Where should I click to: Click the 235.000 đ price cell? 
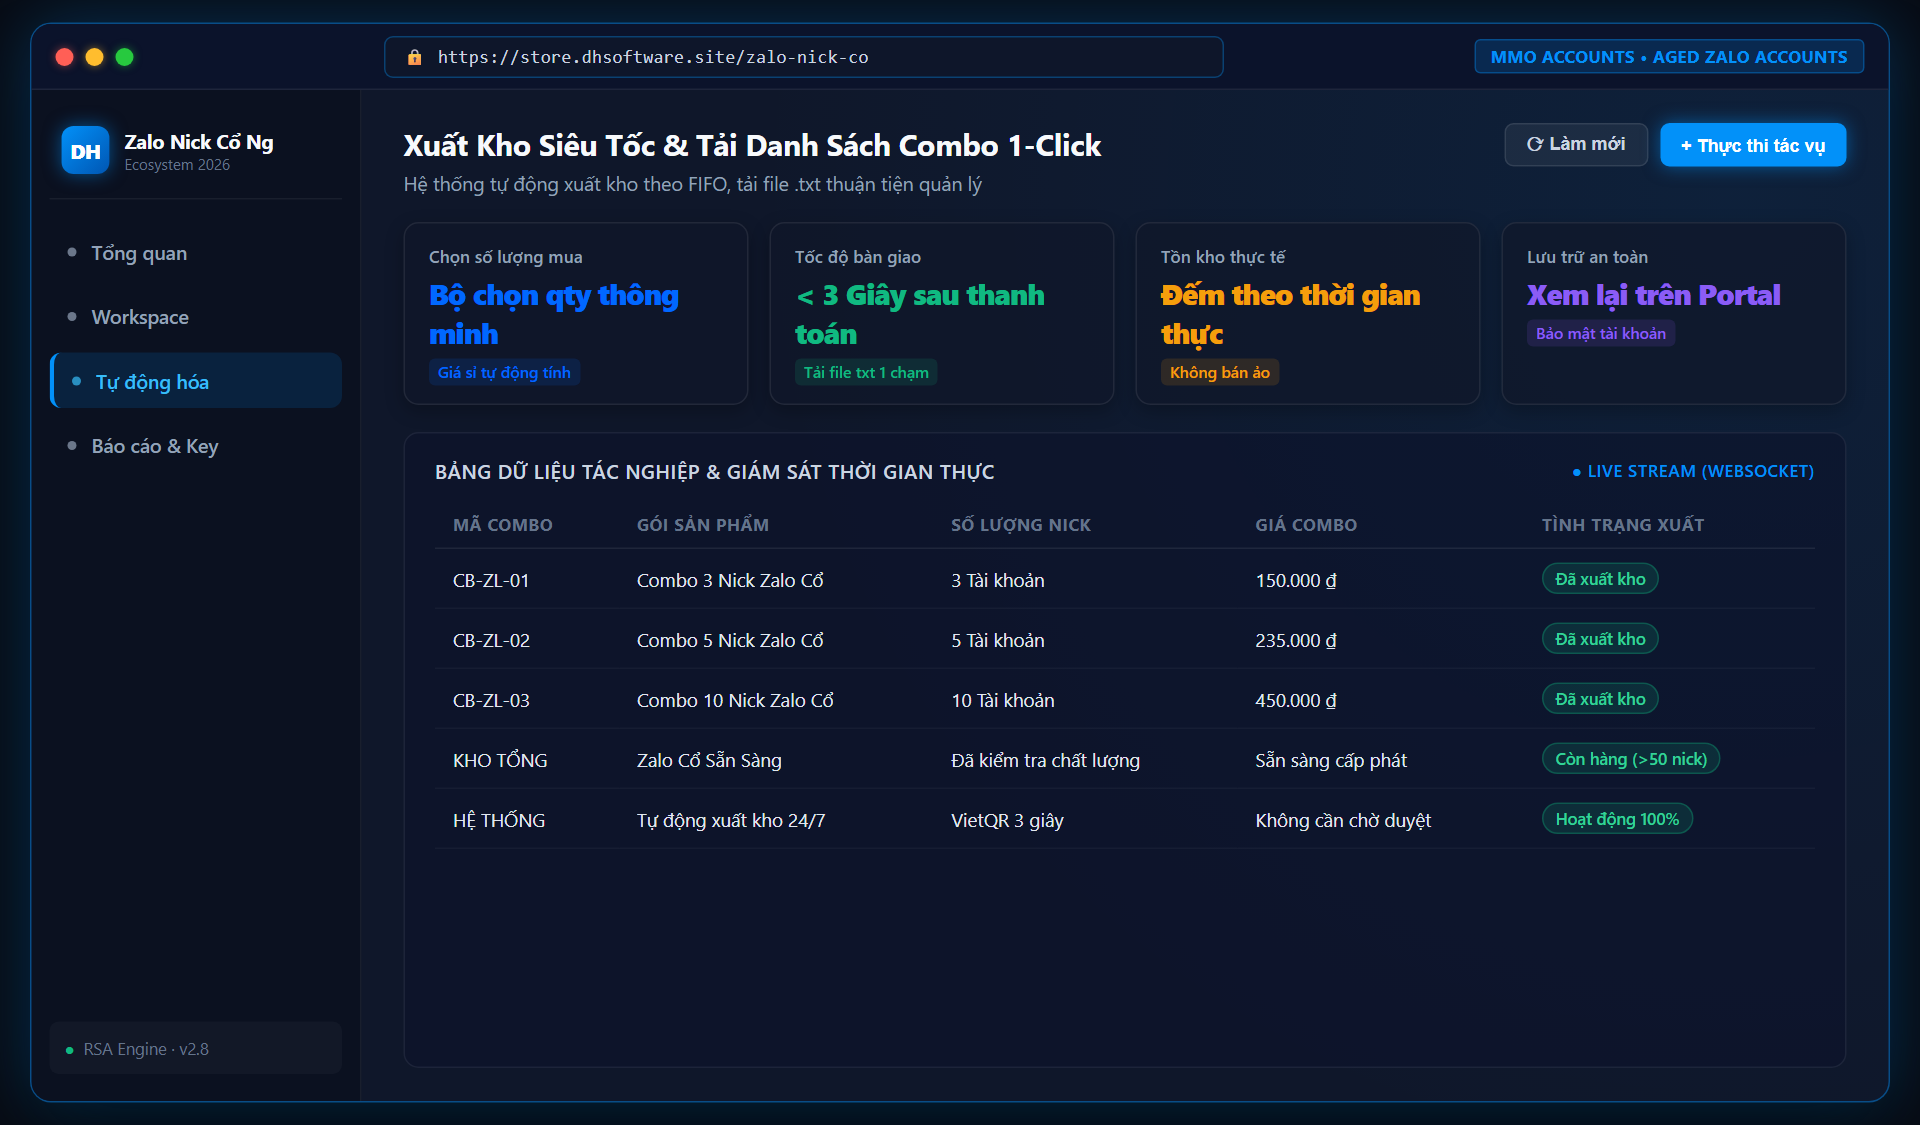1296,640
